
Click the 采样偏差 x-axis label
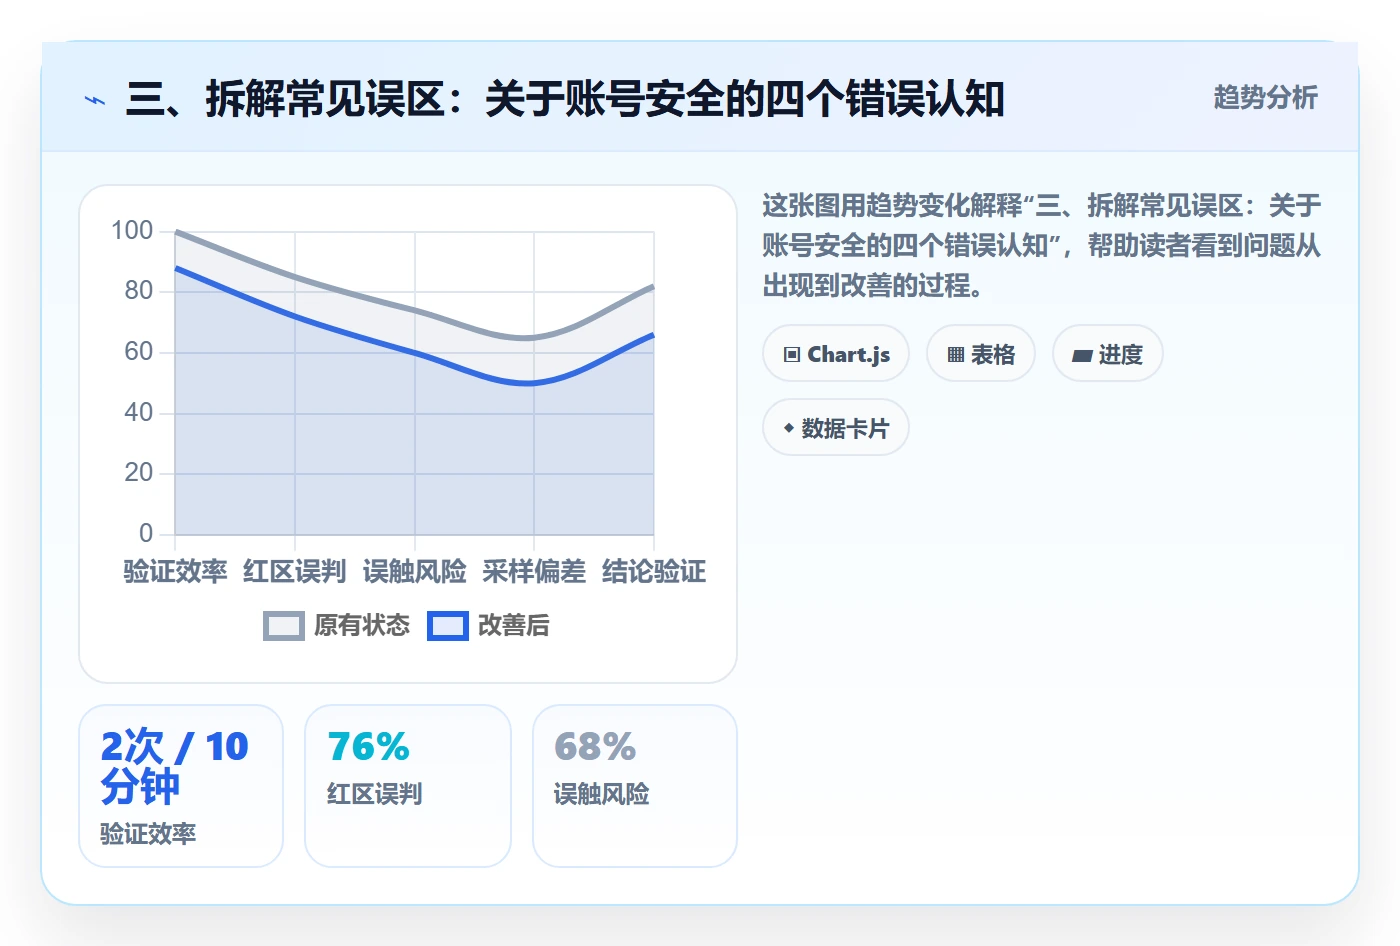[534, 572]
